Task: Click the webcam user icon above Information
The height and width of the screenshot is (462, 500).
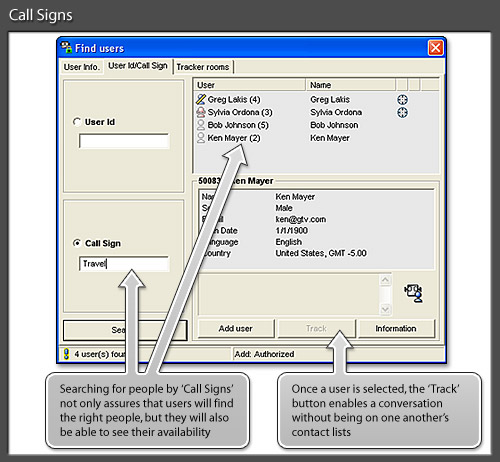Action: 414,293
